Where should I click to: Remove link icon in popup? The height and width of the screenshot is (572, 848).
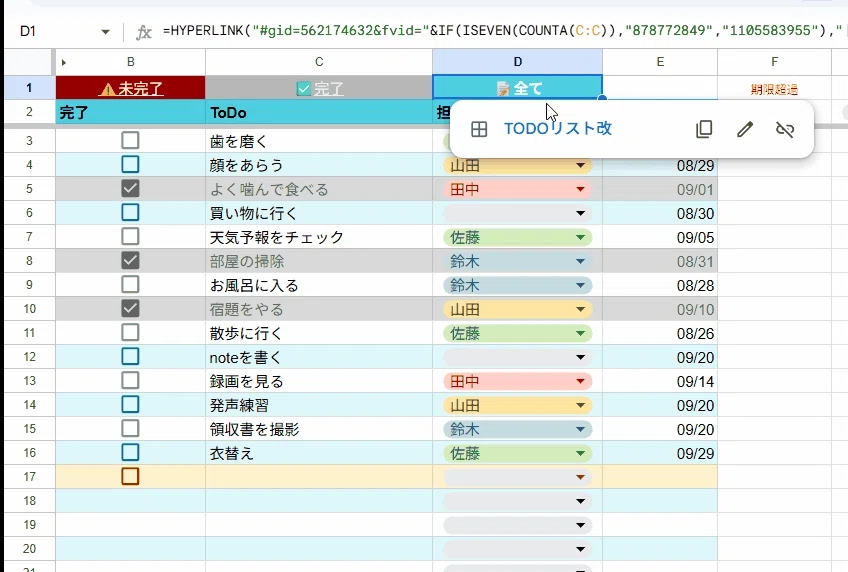click(x=785, y=129)
